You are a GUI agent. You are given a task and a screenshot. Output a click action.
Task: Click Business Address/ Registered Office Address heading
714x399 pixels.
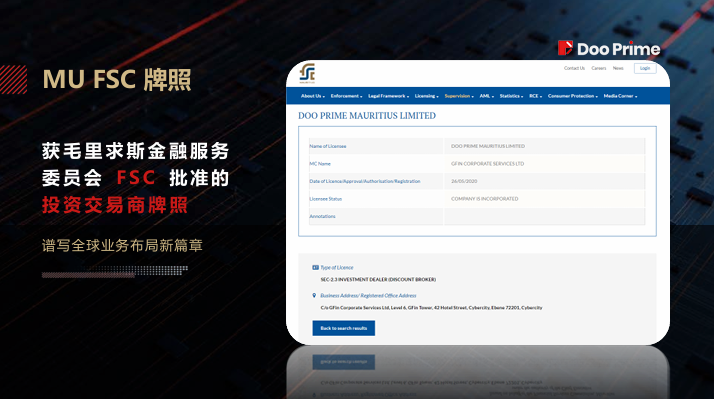point(368,296)
